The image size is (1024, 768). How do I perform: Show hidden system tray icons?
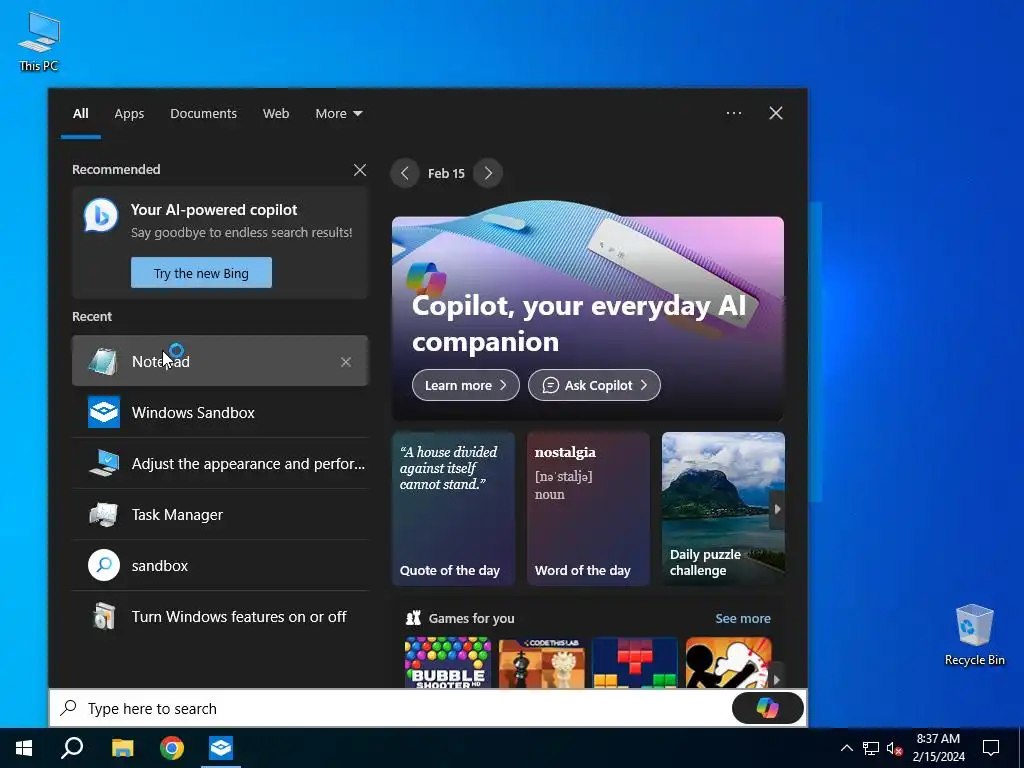pos(846,748)
